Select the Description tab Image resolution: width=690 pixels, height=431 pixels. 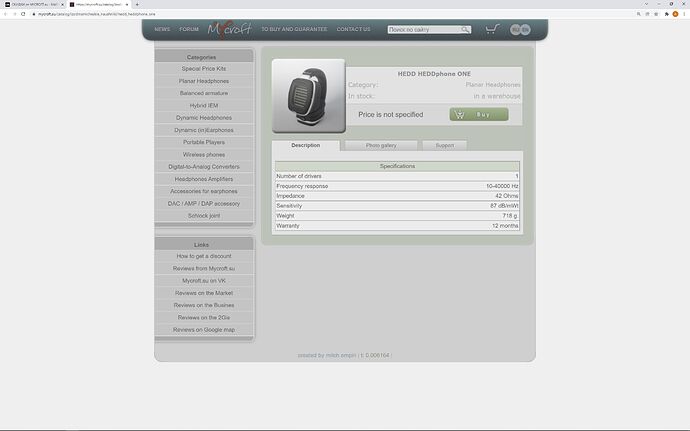[305, 145]
